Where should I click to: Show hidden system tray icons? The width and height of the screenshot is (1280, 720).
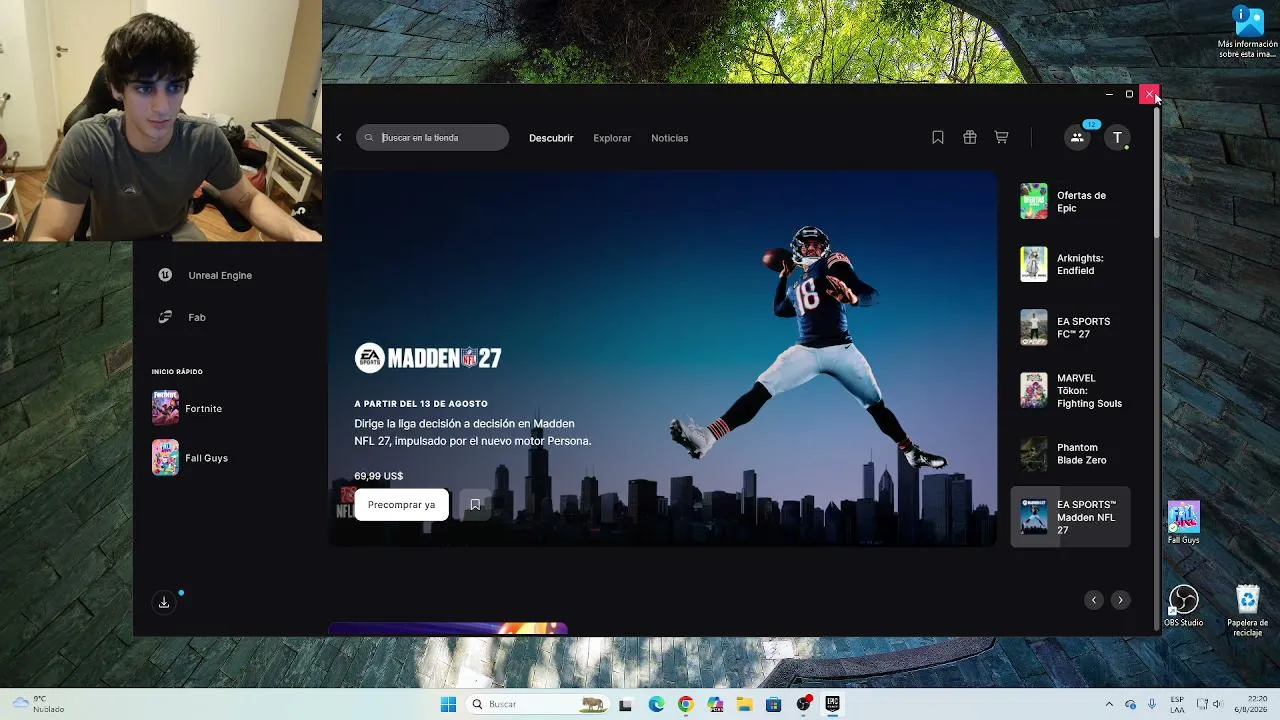click(1108, 704)
